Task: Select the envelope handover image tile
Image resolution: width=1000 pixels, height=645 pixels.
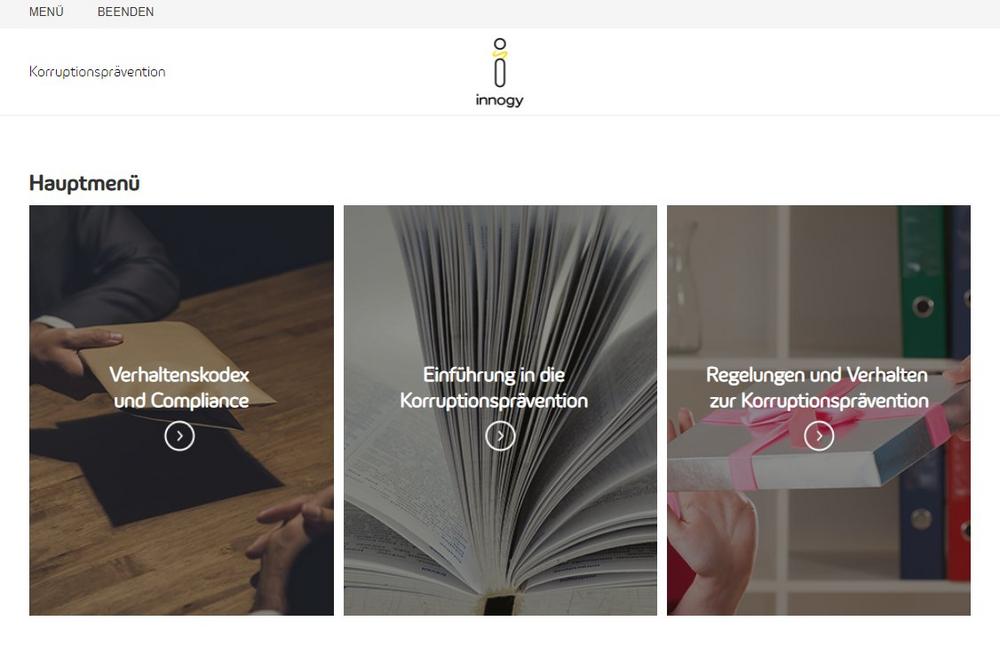Action: point(181,410)
